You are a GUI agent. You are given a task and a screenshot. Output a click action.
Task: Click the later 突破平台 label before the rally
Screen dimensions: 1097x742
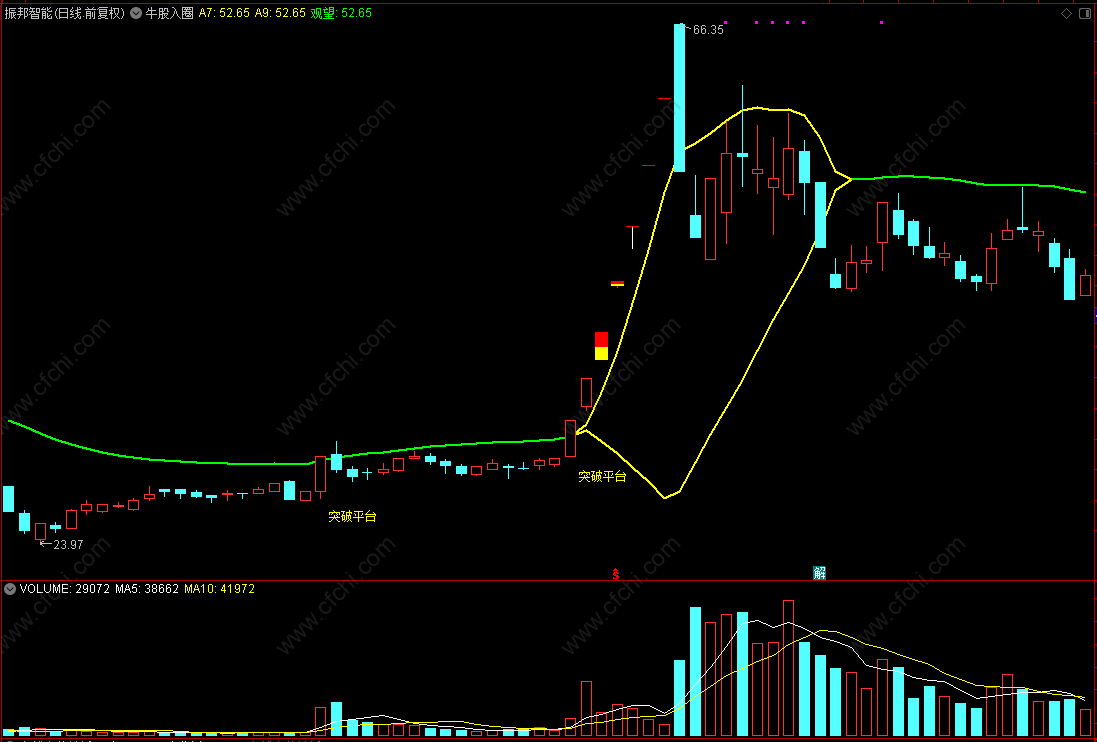point(602,477)
